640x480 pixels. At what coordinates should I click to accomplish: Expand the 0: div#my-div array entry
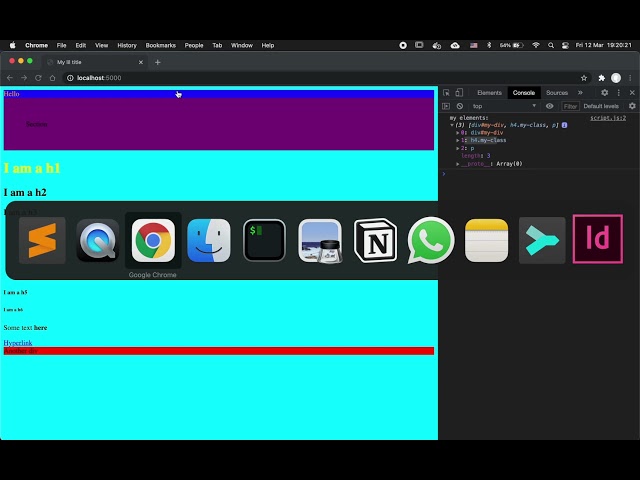pyautogui.click(x=458, y=133)
